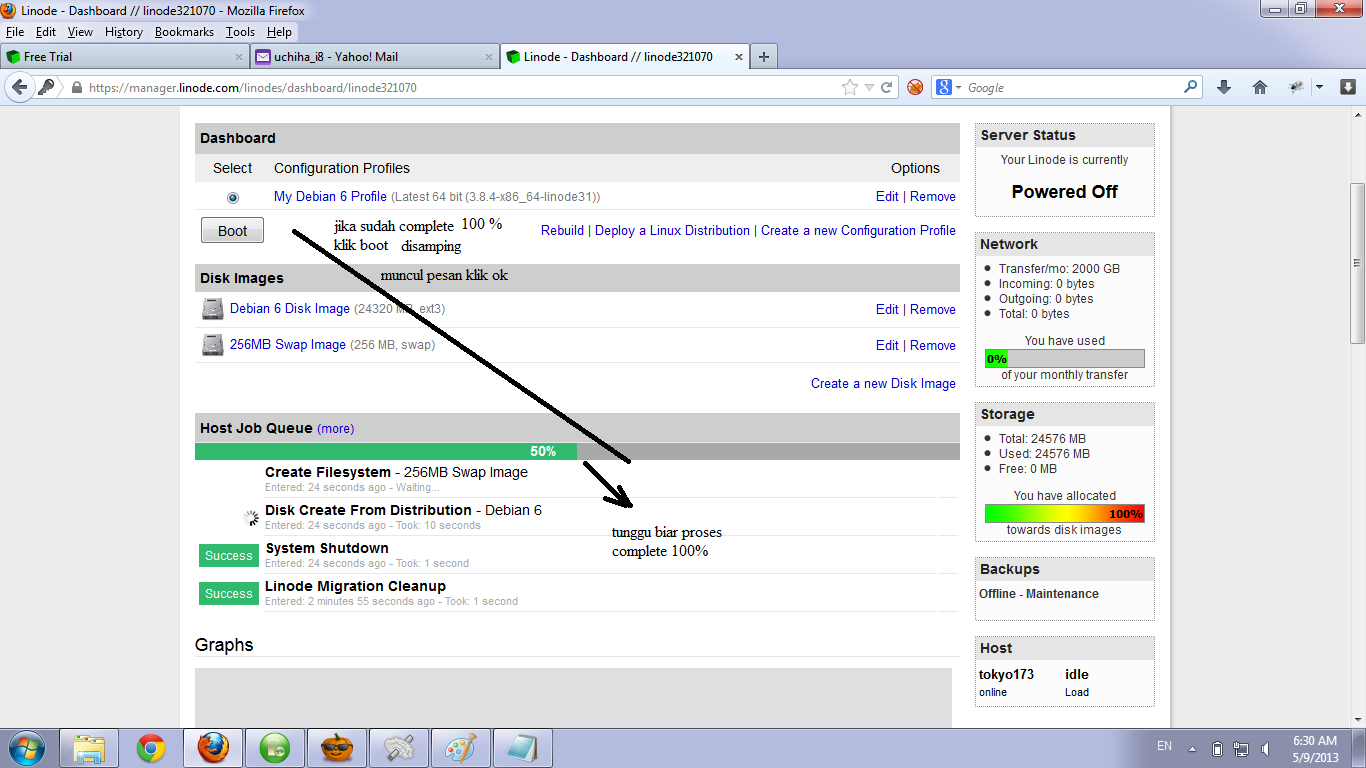Go back using the browser back arrow
The image size is (1366, 768).
(x=18, y=87)
